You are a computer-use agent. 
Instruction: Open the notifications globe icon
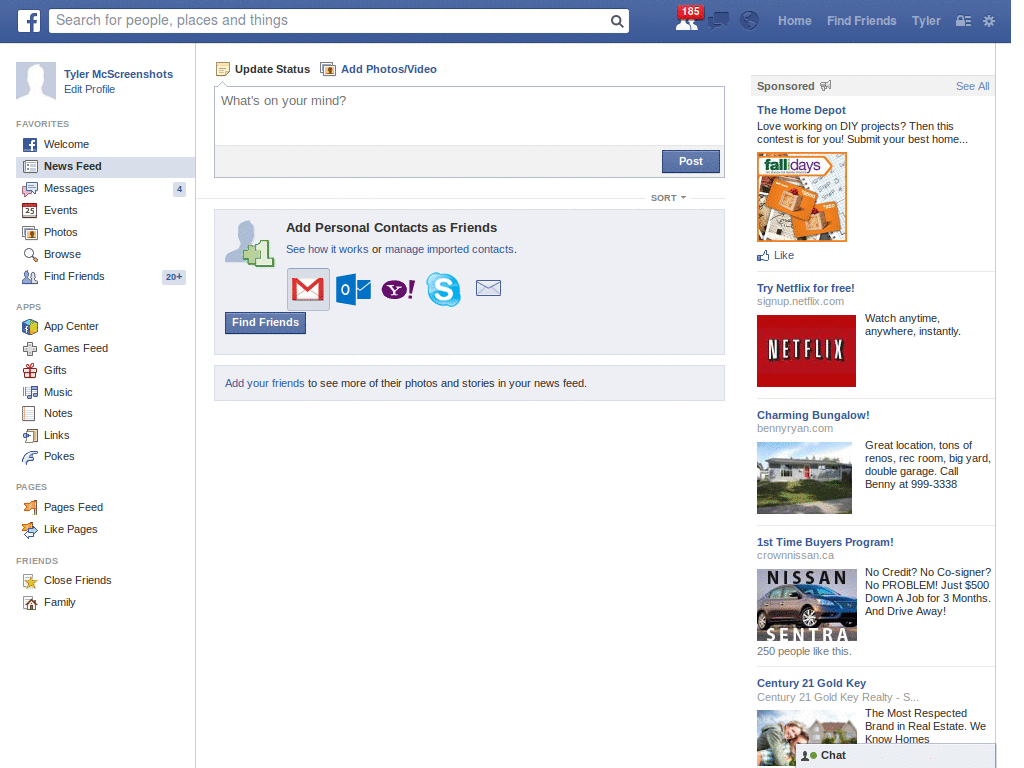pos(749,21)
